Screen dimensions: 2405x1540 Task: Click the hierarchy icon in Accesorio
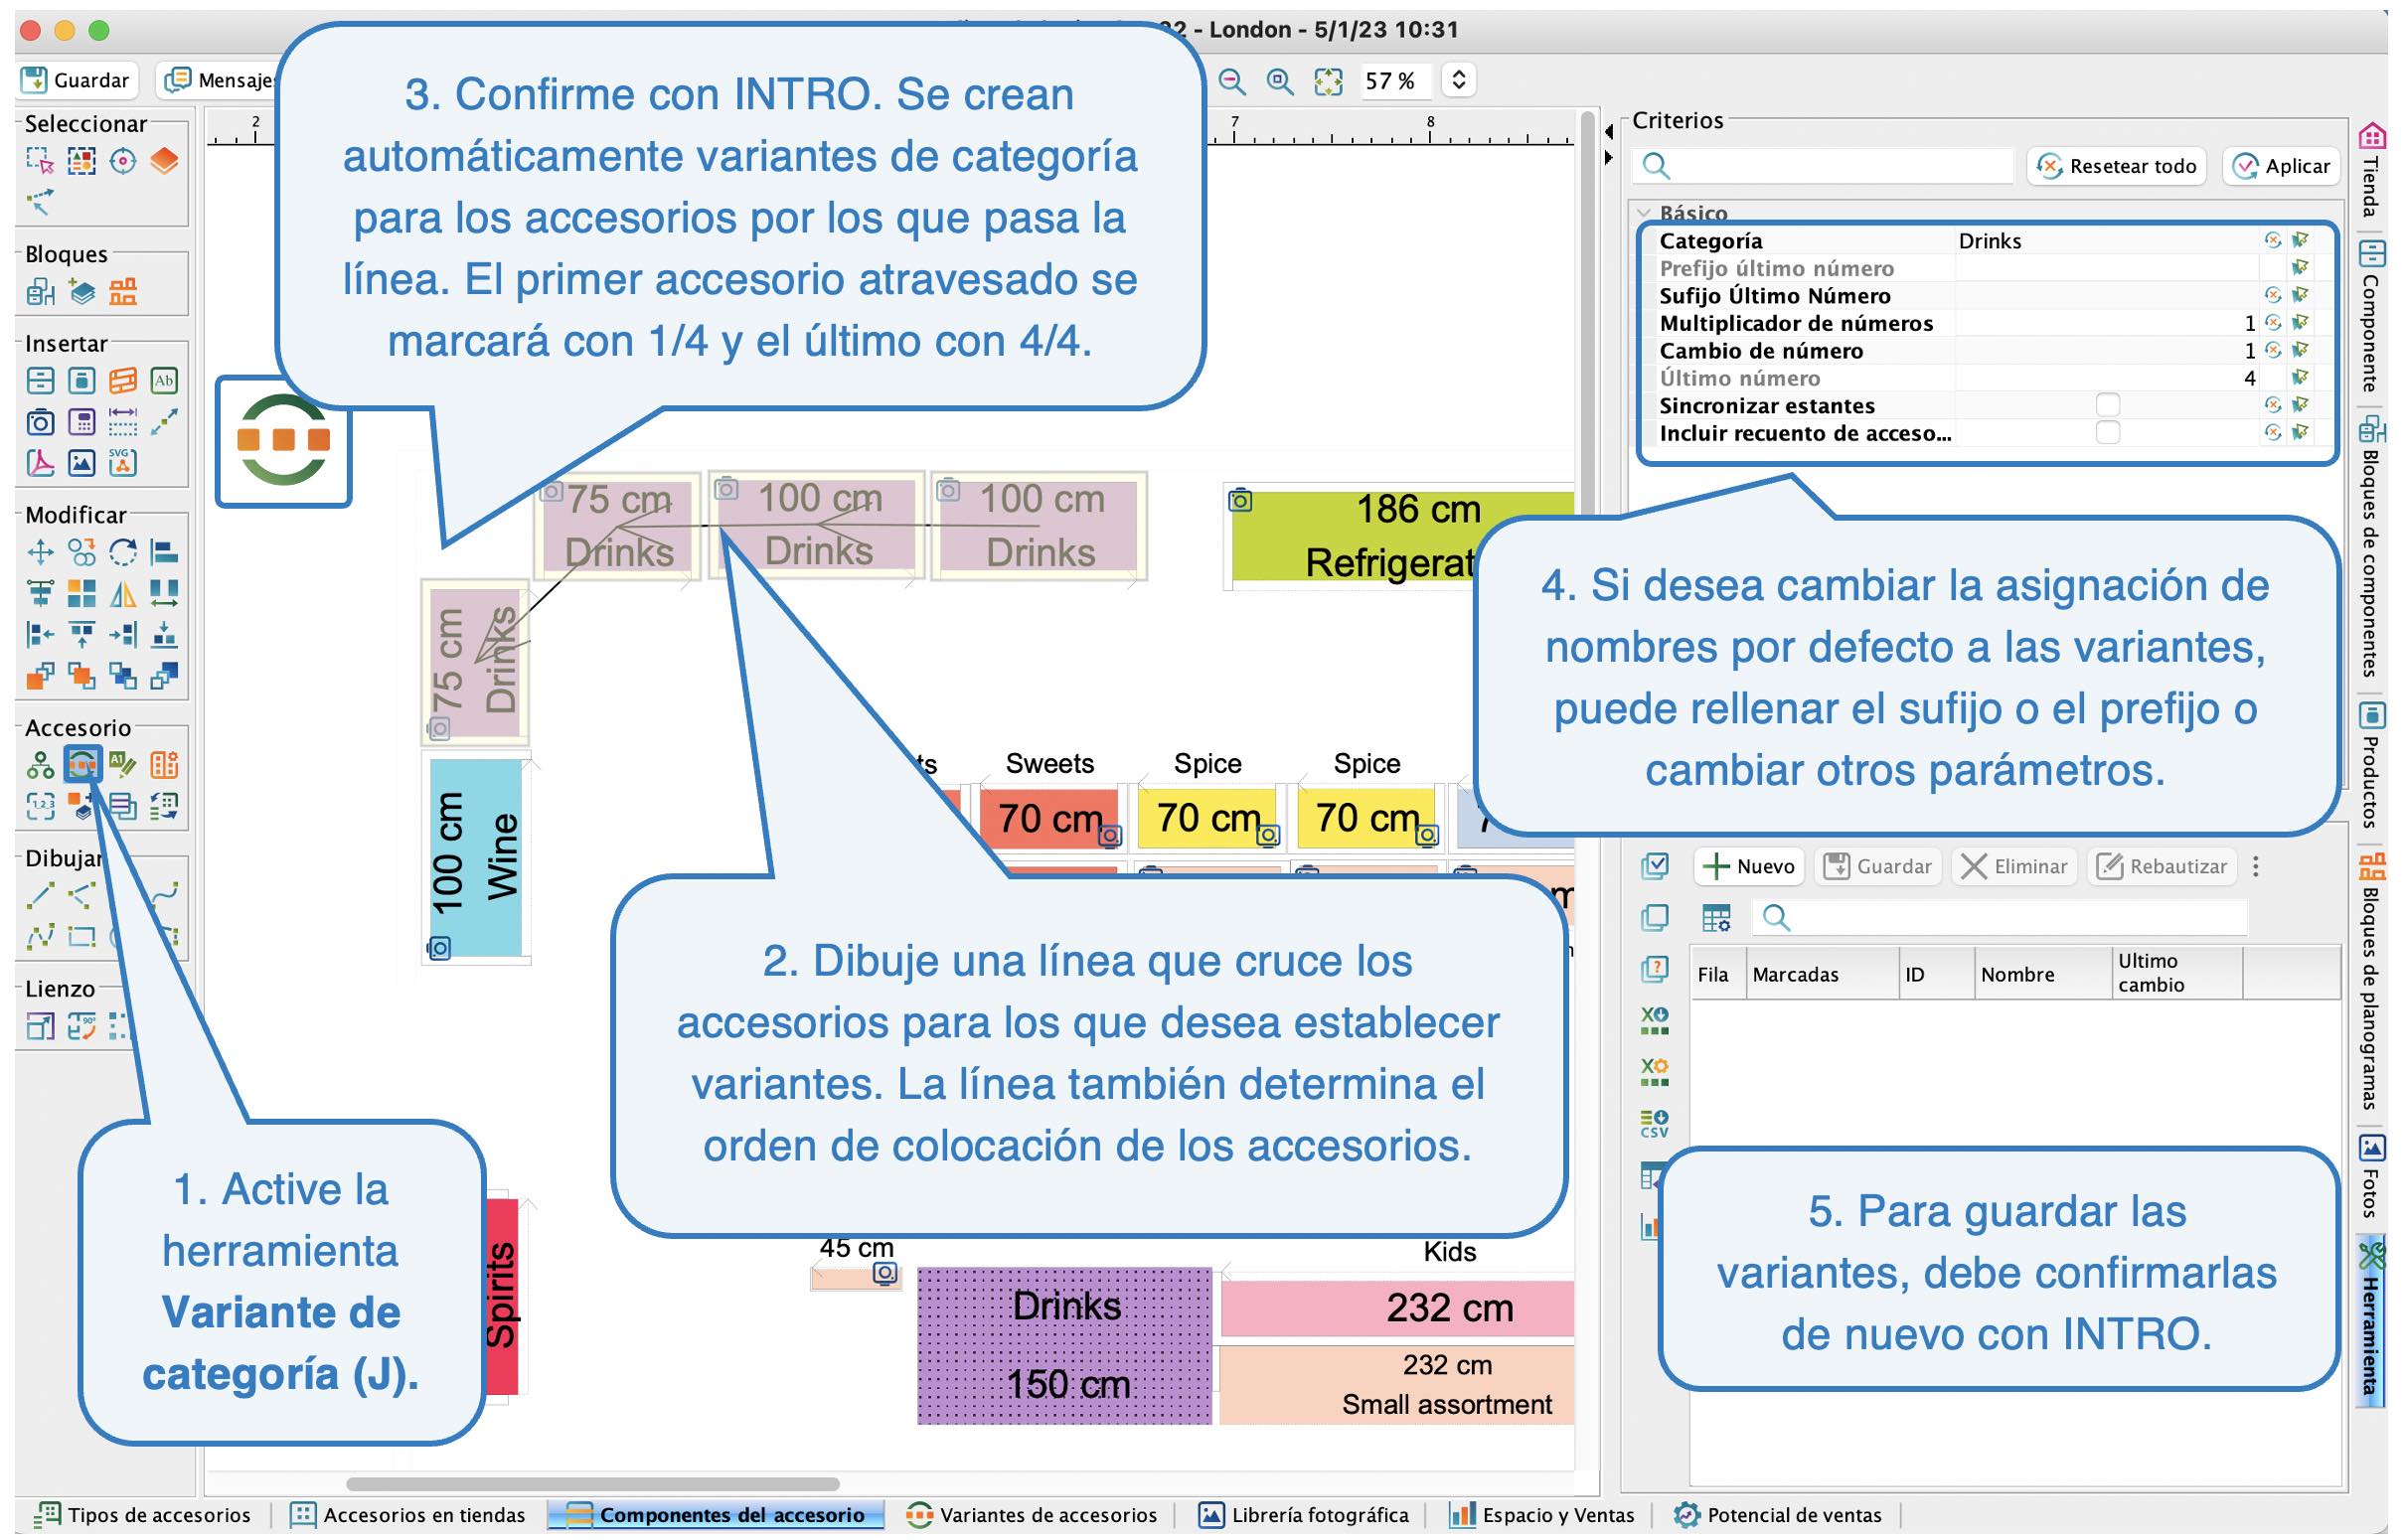(x=40, y=765)
